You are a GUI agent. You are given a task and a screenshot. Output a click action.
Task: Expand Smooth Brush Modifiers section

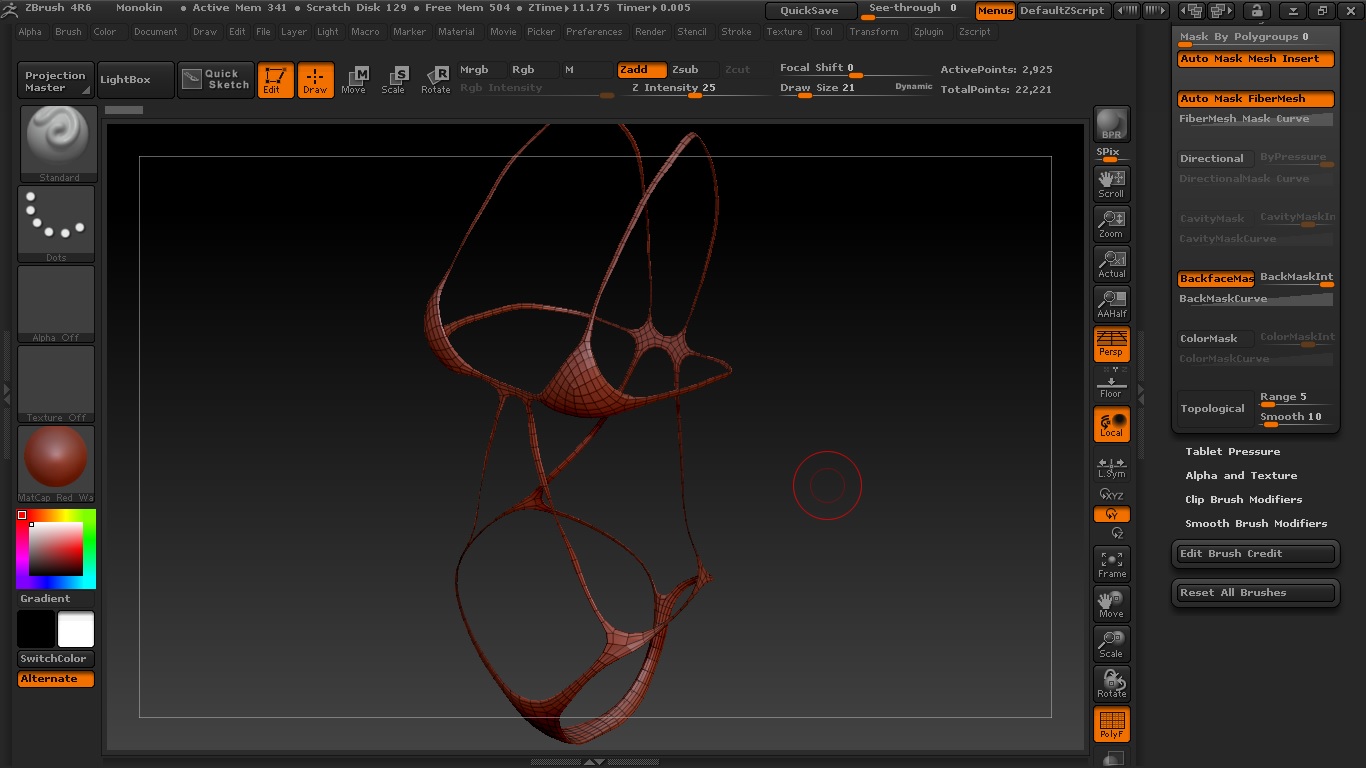tap(1255, 524)
